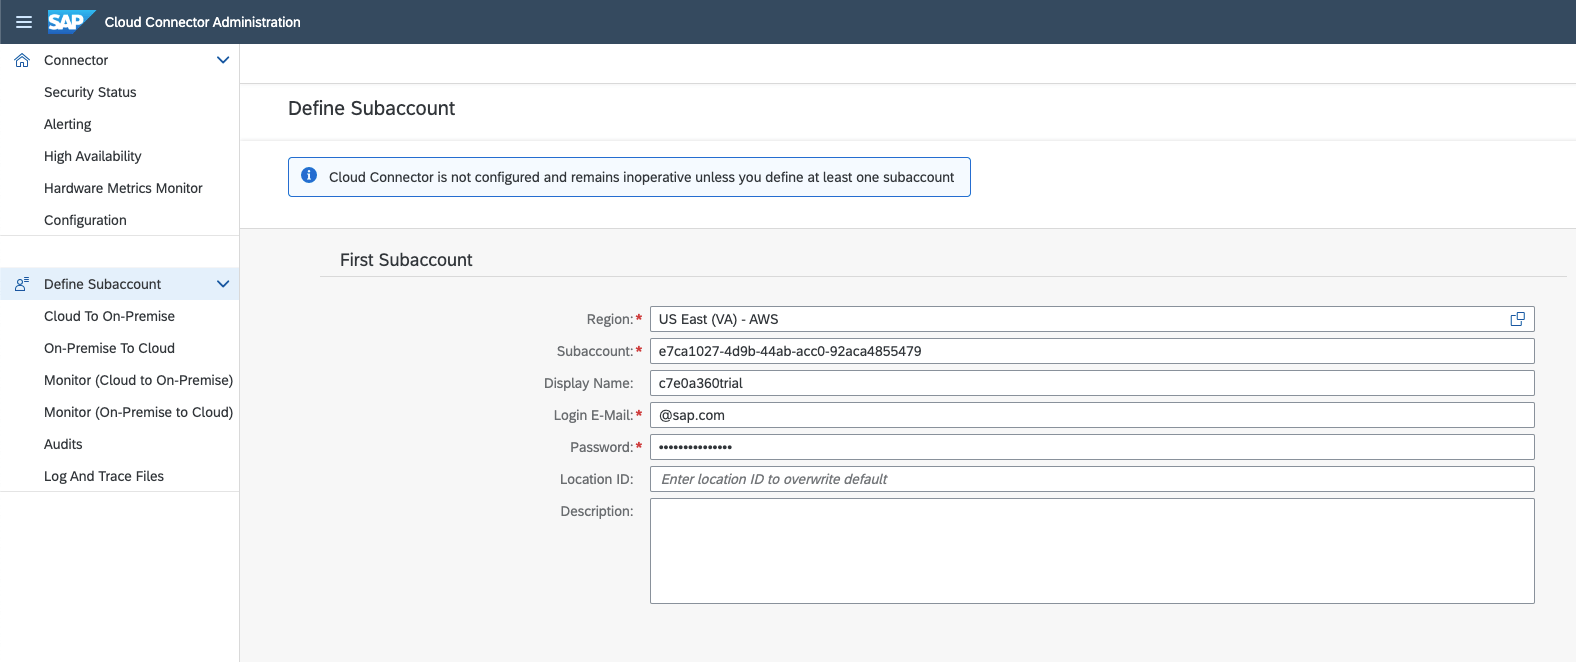
Task: Open Monitor (Cloud to On-Premise)
Action: point(119,380)
